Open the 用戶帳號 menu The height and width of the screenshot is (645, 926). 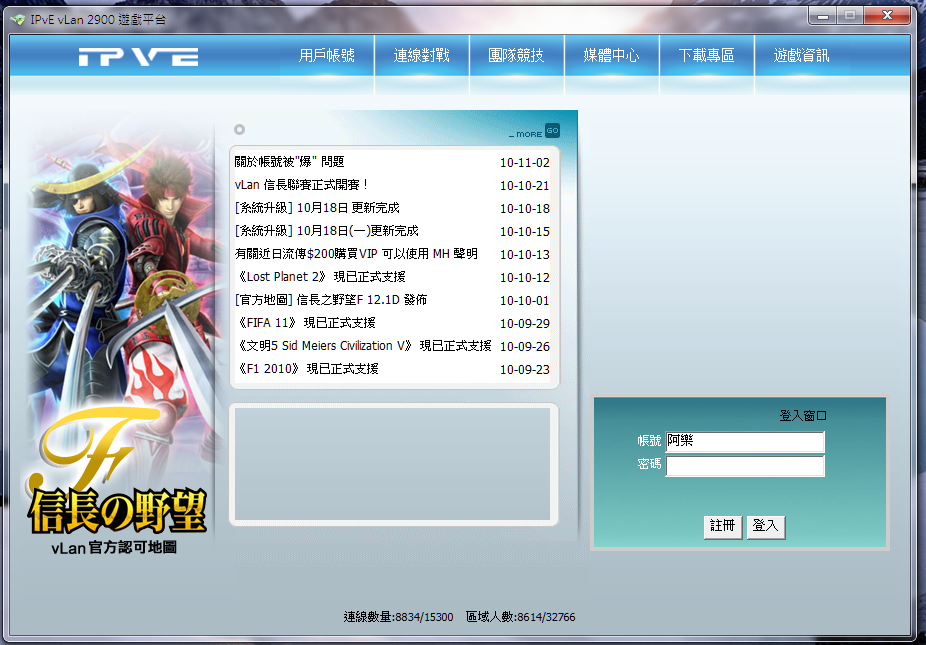pyautogui.click(x=327, y=56)
